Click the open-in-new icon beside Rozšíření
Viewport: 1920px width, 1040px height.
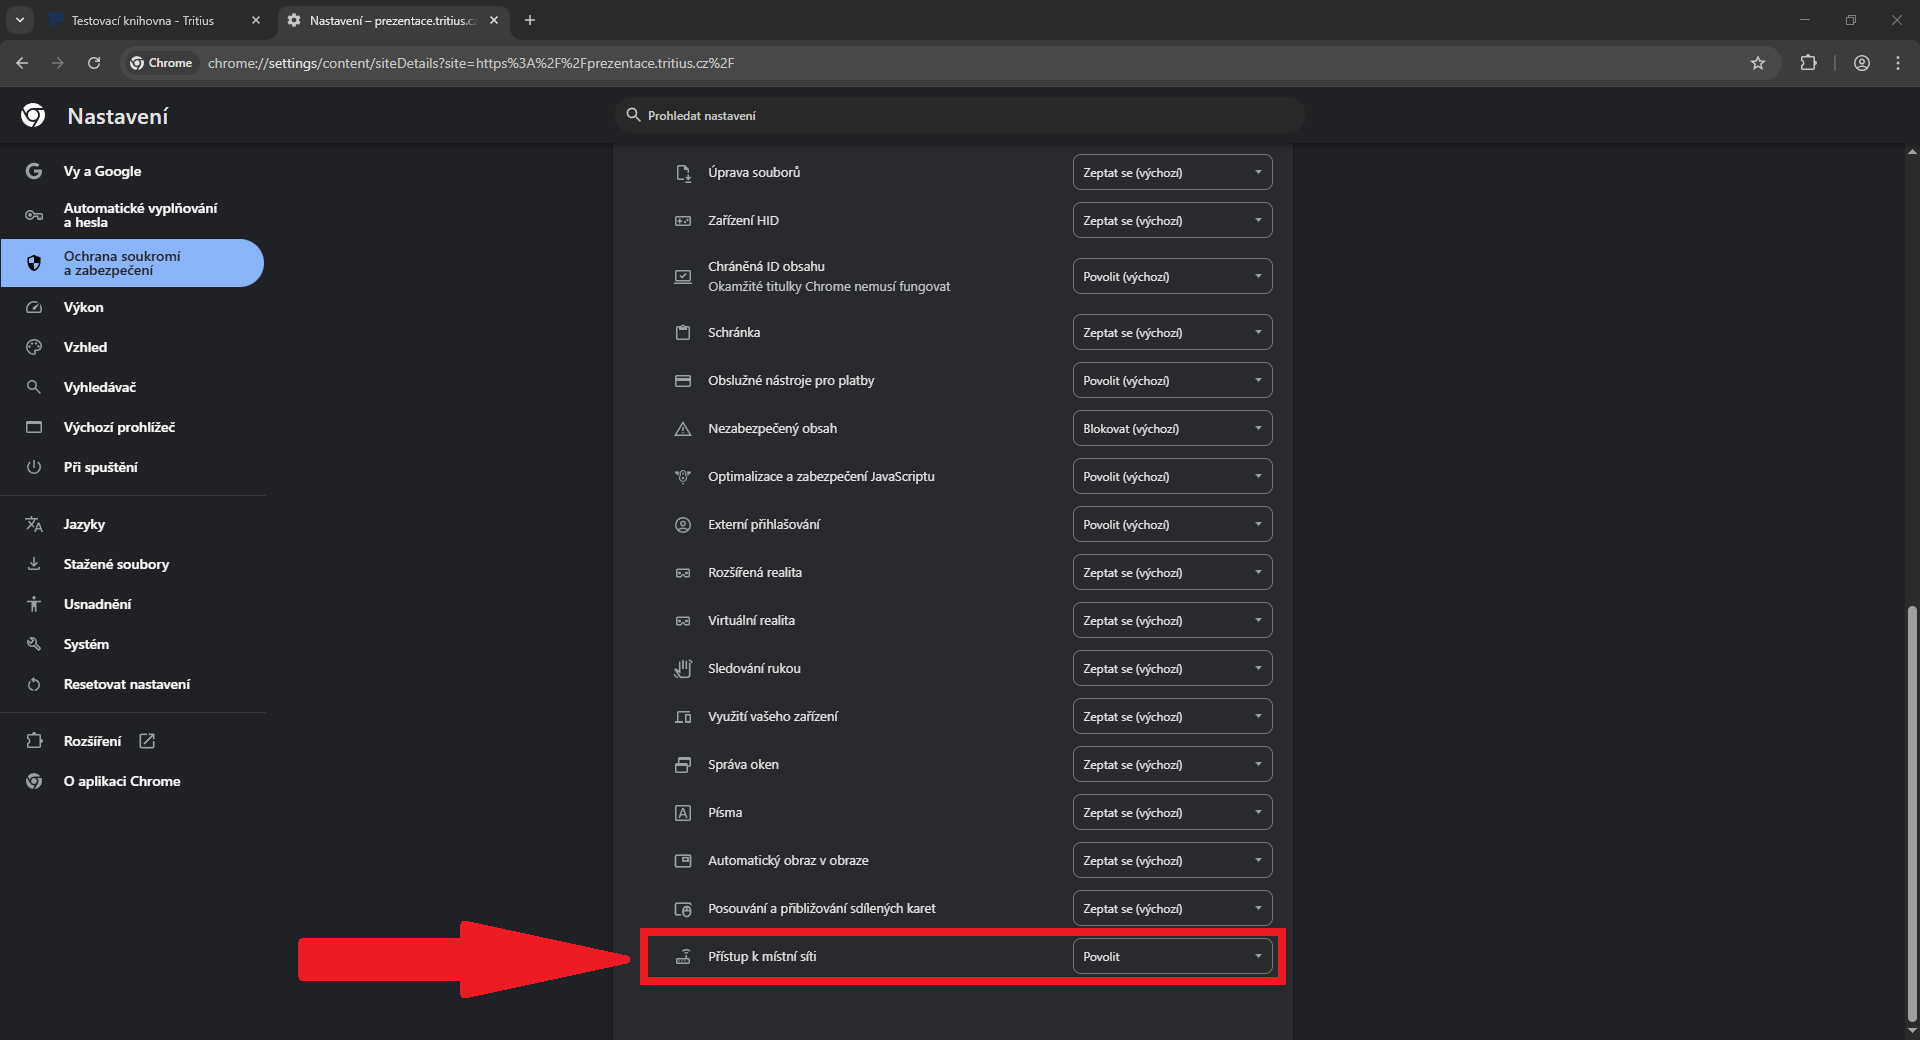147,741
